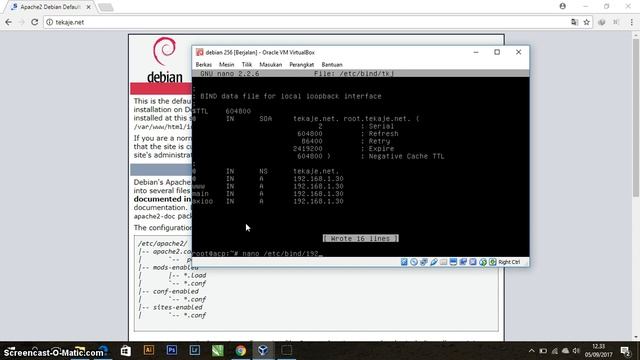Image resolution: width=640 pixels, height=360 pixels.
Task: Click the keyboard capture icon beside Right Ctrl
Action: (x=493, y=262)
